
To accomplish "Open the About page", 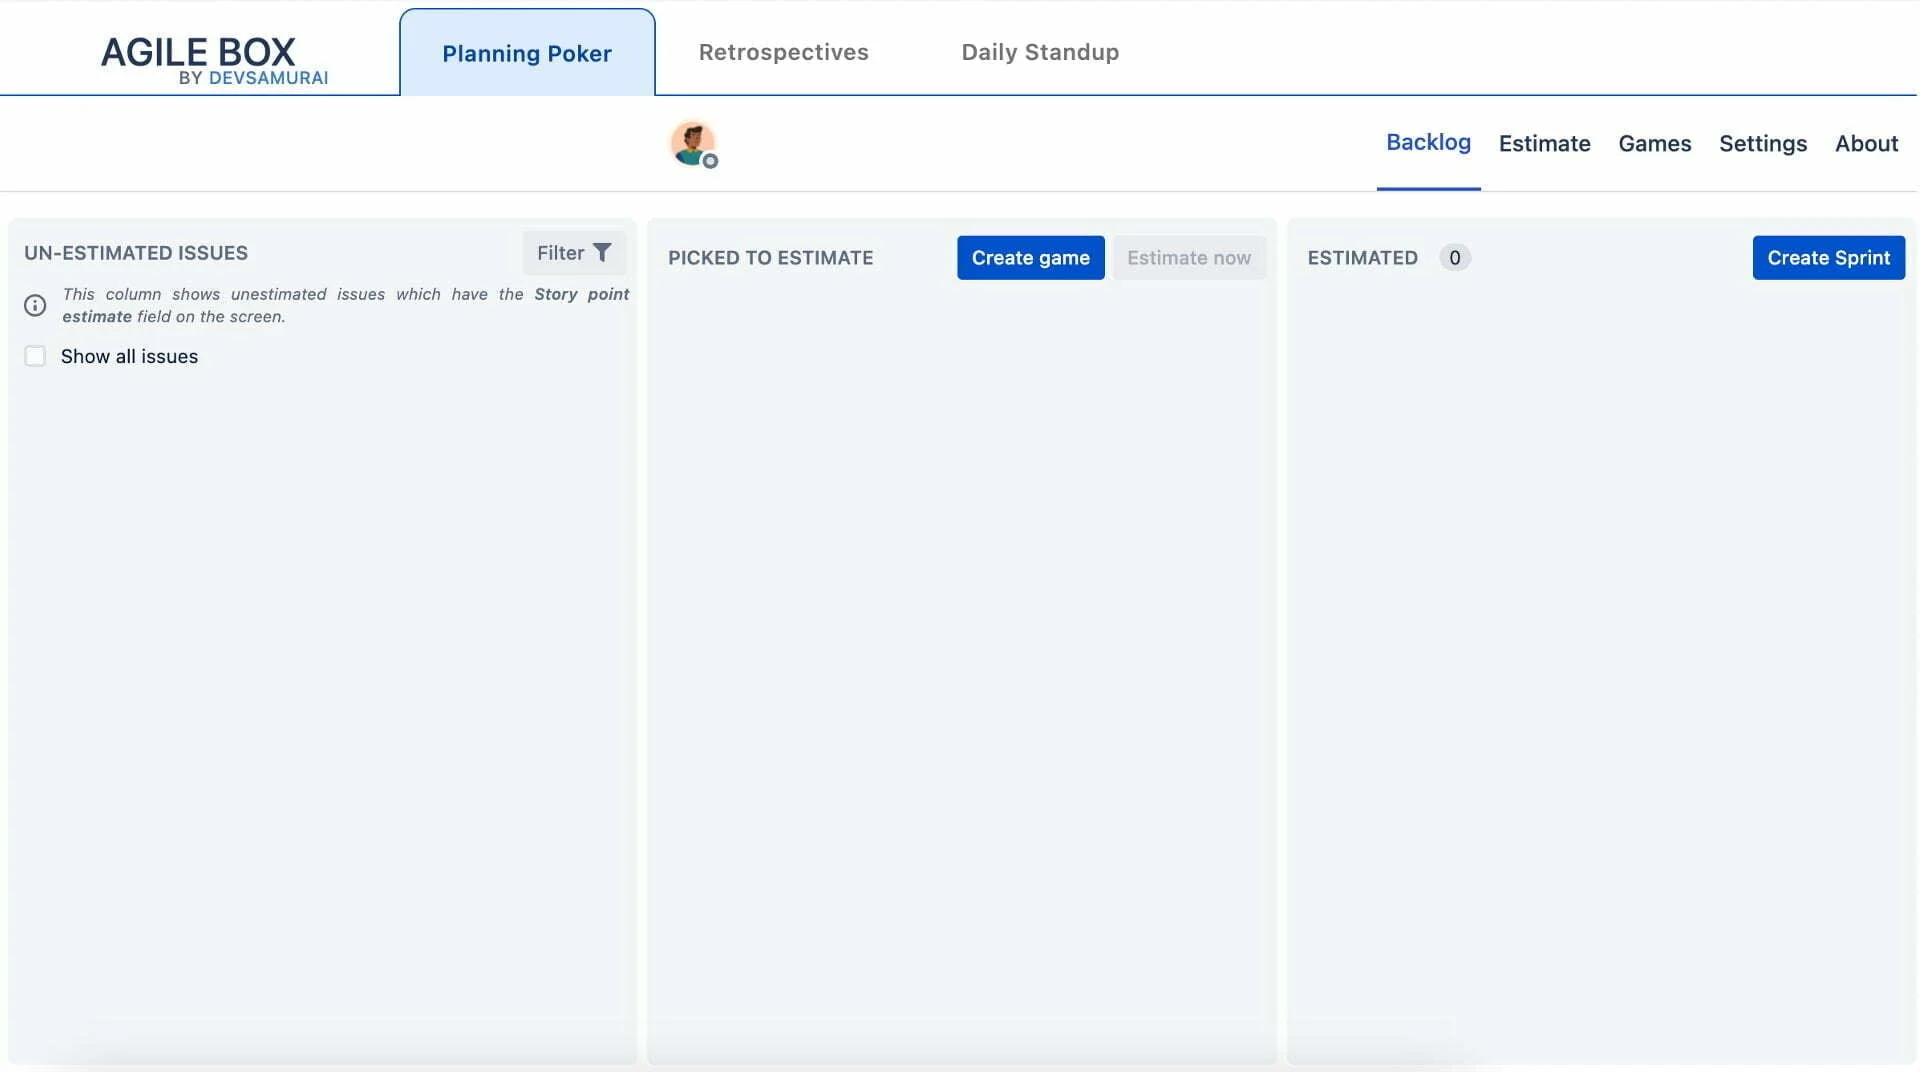I will point(1866,144).
